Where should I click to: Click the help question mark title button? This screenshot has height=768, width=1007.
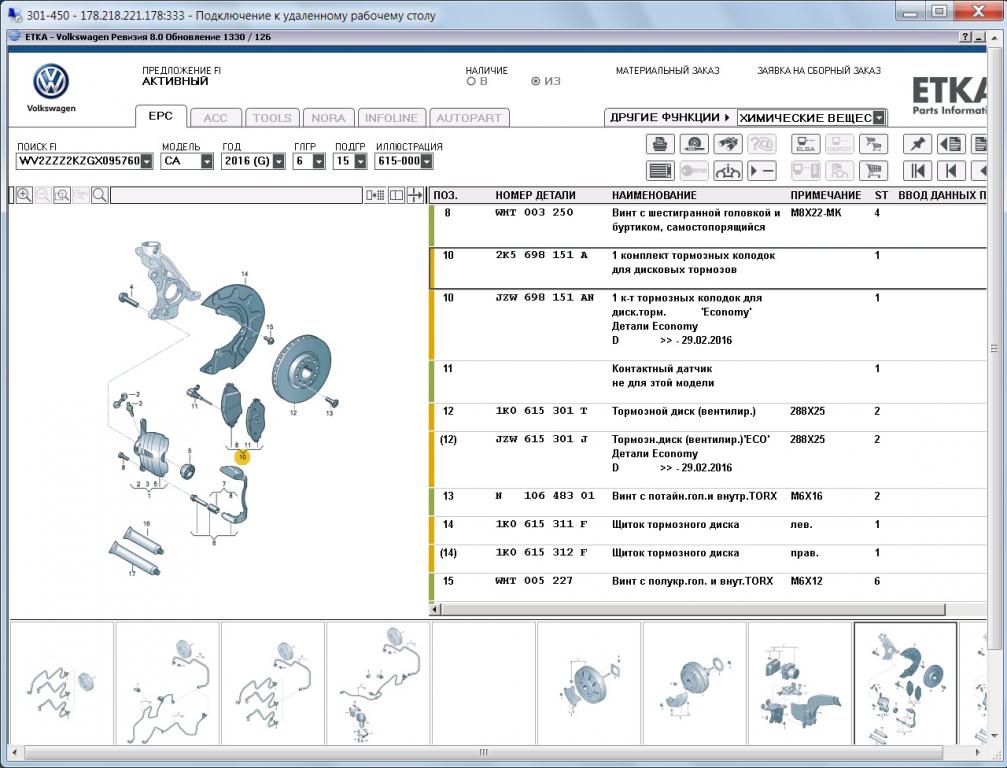click(966, 37)
